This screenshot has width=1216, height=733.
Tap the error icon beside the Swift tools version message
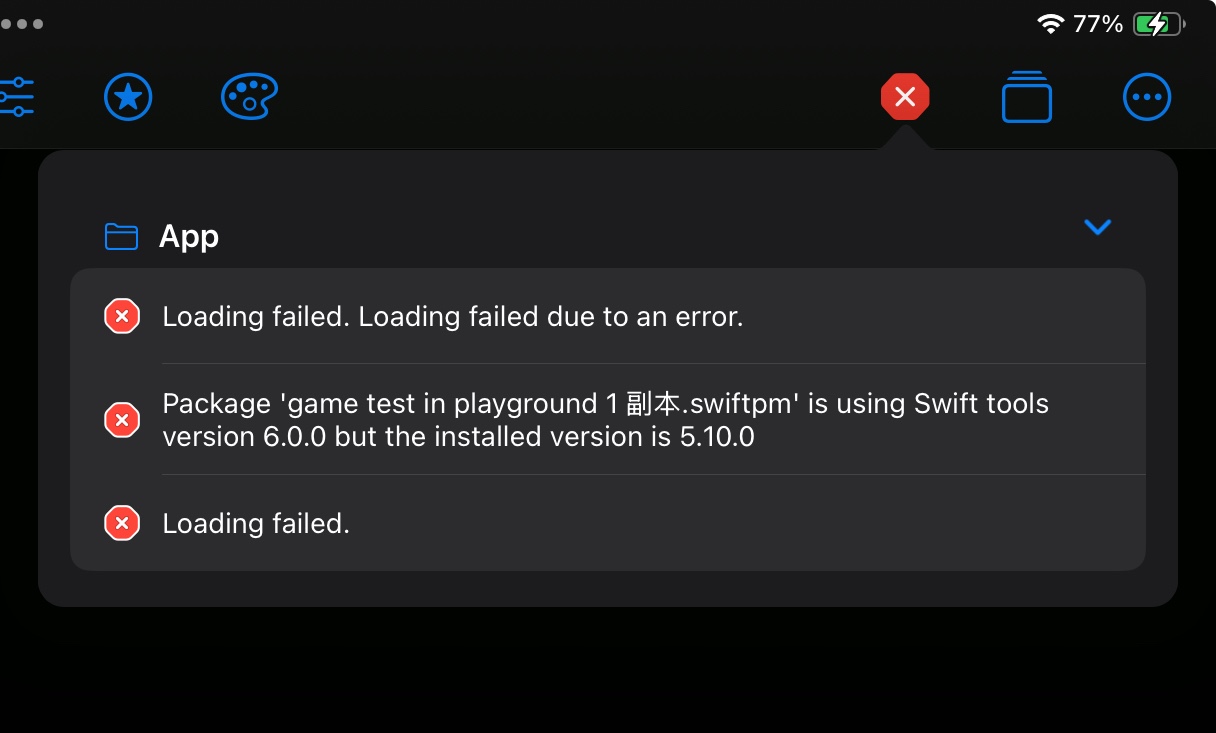(122, 419)
